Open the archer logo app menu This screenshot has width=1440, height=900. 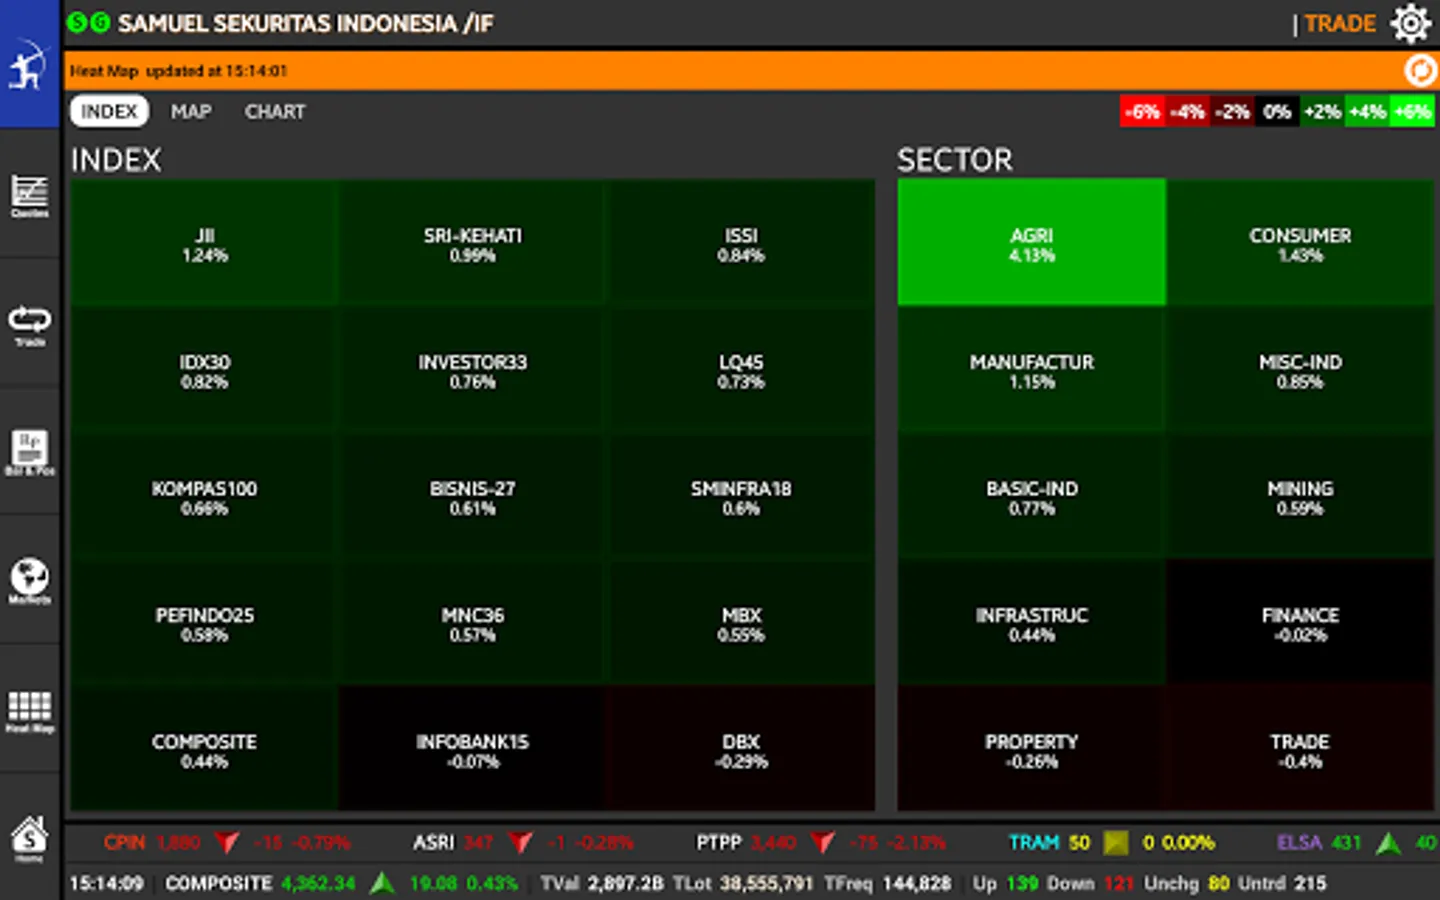coord(29,64)
